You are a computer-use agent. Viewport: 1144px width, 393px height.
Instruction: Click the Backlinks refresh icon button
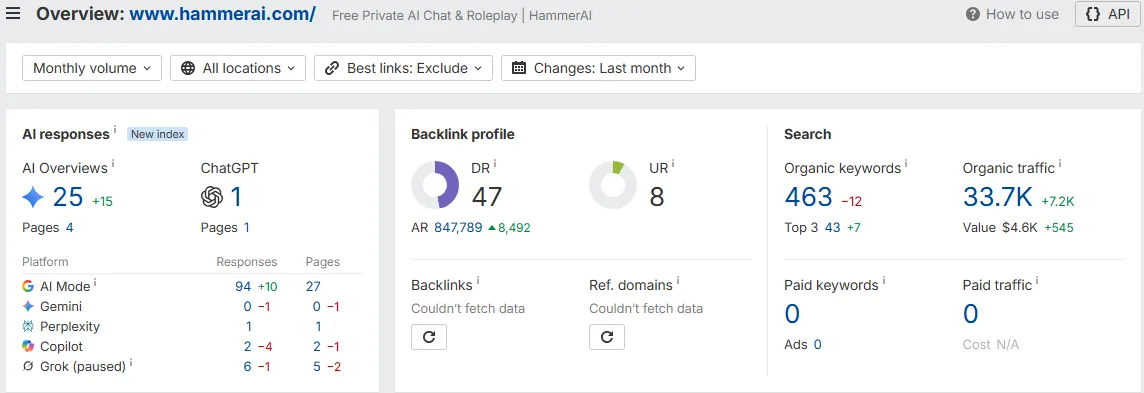[x=429, y=337]
